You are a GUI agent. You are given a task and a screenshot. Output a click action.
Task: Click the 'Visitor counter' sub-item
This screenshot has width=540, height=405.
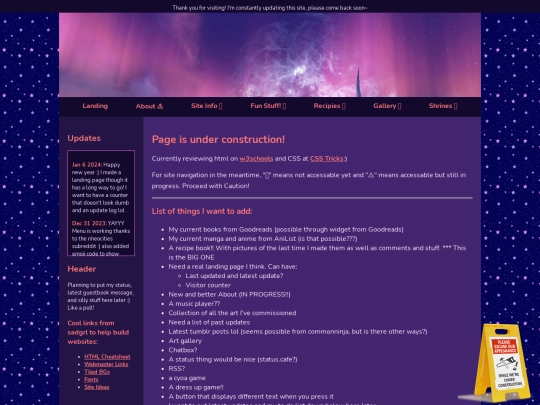208,285
